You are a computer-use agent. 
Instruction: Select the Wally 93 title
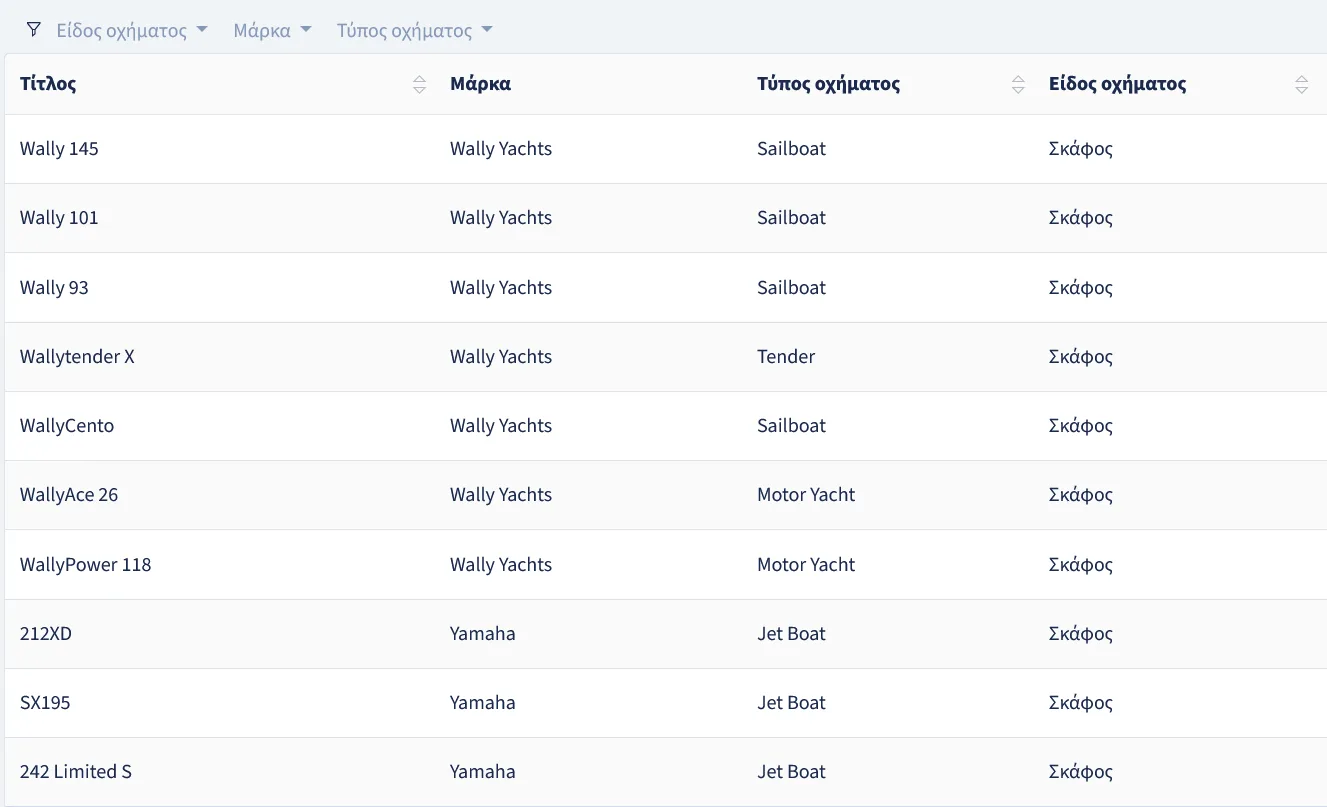(x=54, y=288)
